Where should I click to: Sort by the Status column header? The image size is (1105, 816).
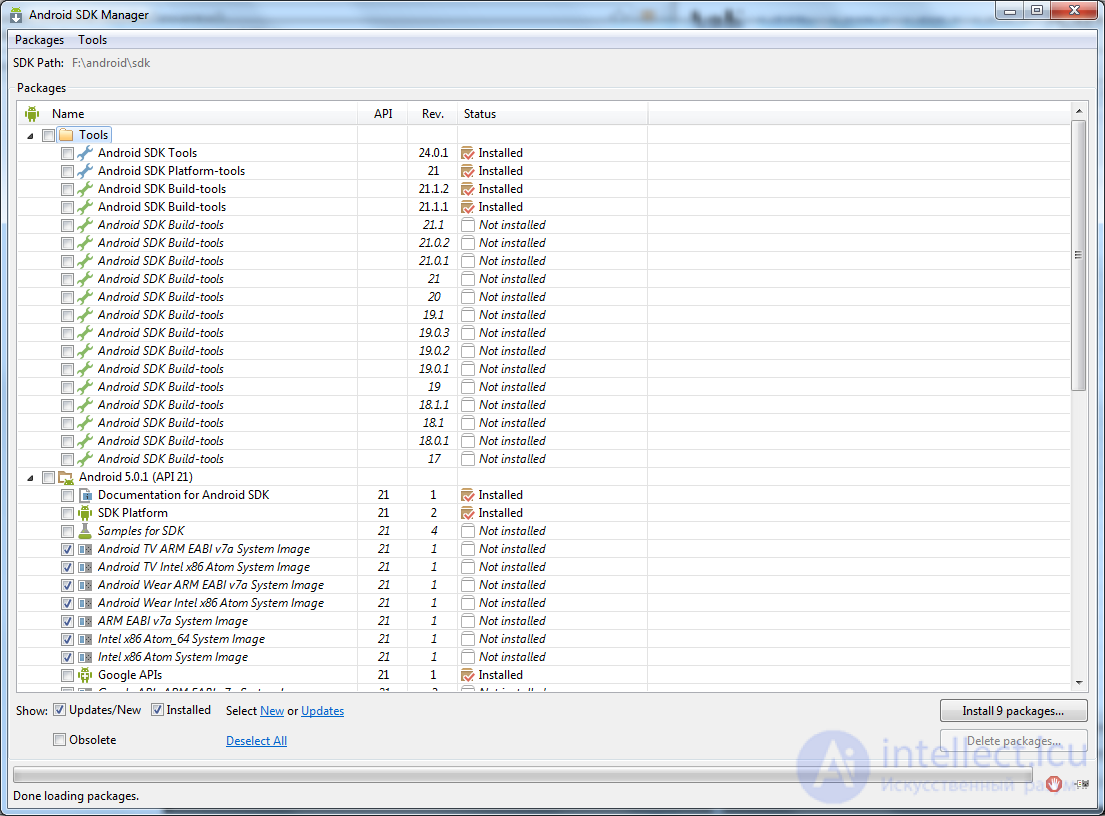pyautogui.click(x=552, y=113)
